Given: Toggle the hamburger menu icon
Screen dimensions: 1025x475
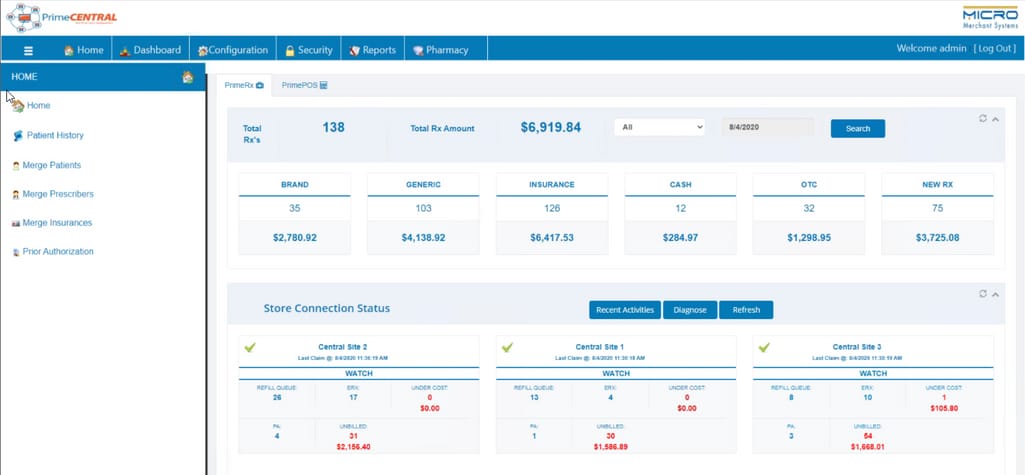Looking at the screenshot, I should pos(28,50).
